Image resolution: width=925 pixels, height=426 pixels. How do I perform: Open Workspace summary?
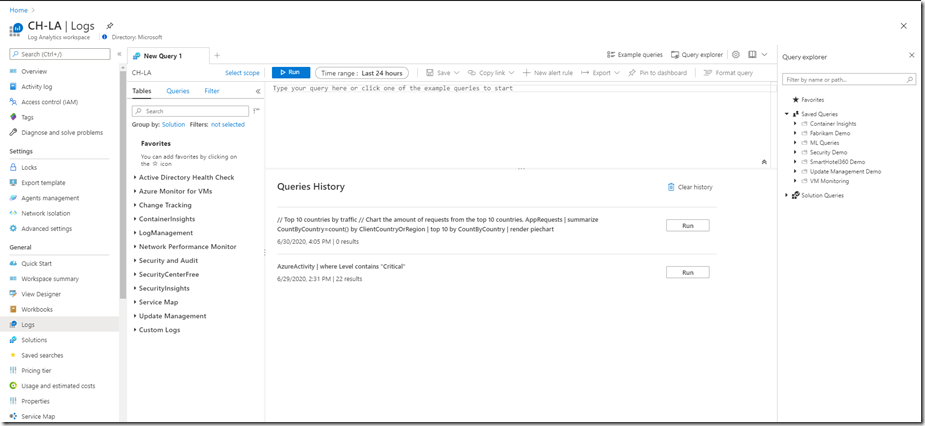(x=50, y=279)
